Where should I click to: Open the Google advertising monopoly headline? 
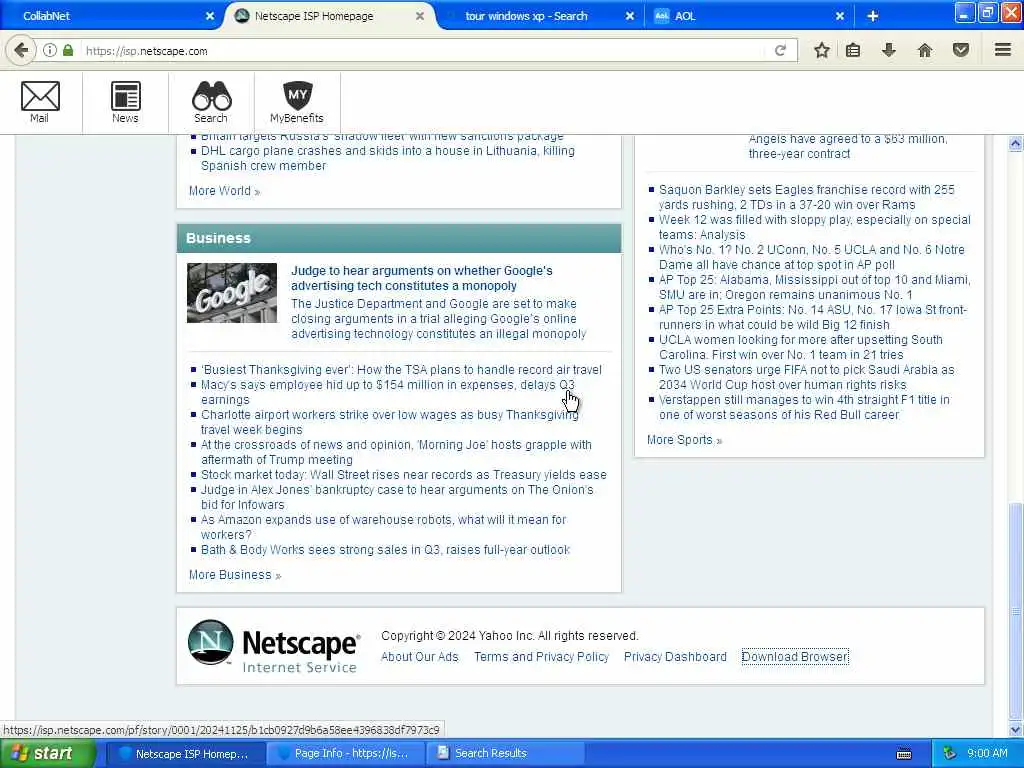421,278
